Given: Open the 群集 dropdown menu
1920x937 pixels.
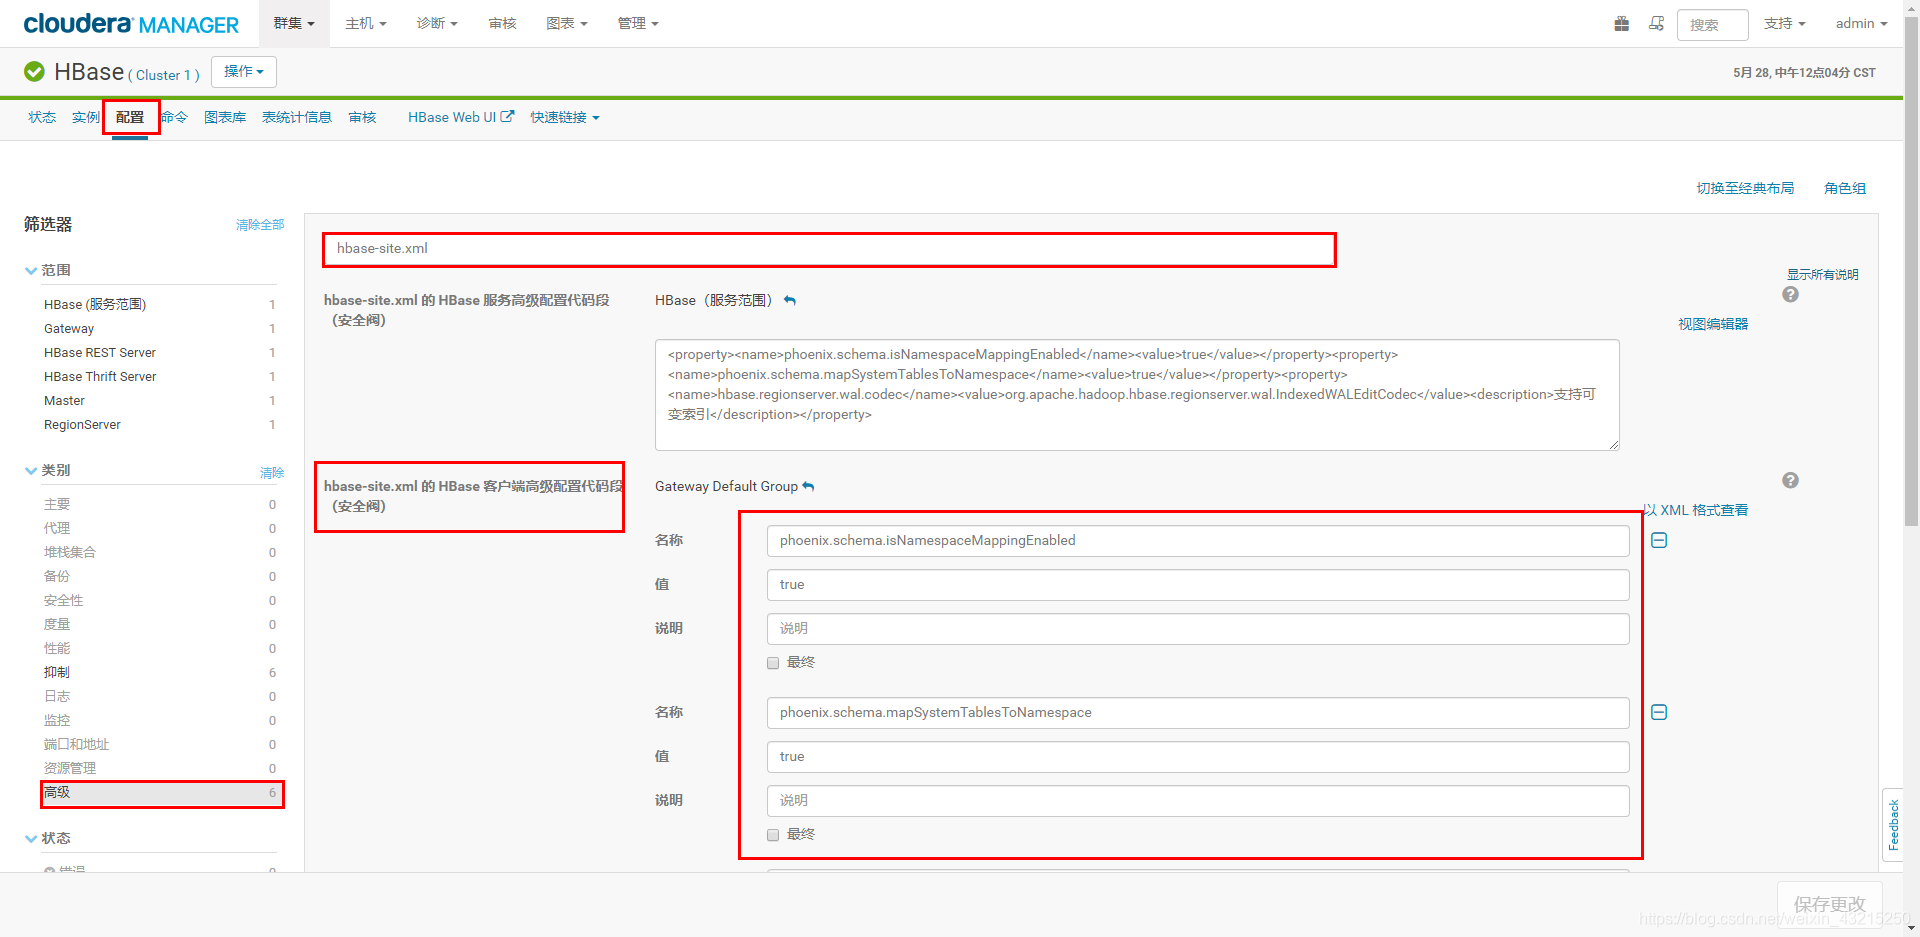Looking at the screenshot, I should [294, 23].
